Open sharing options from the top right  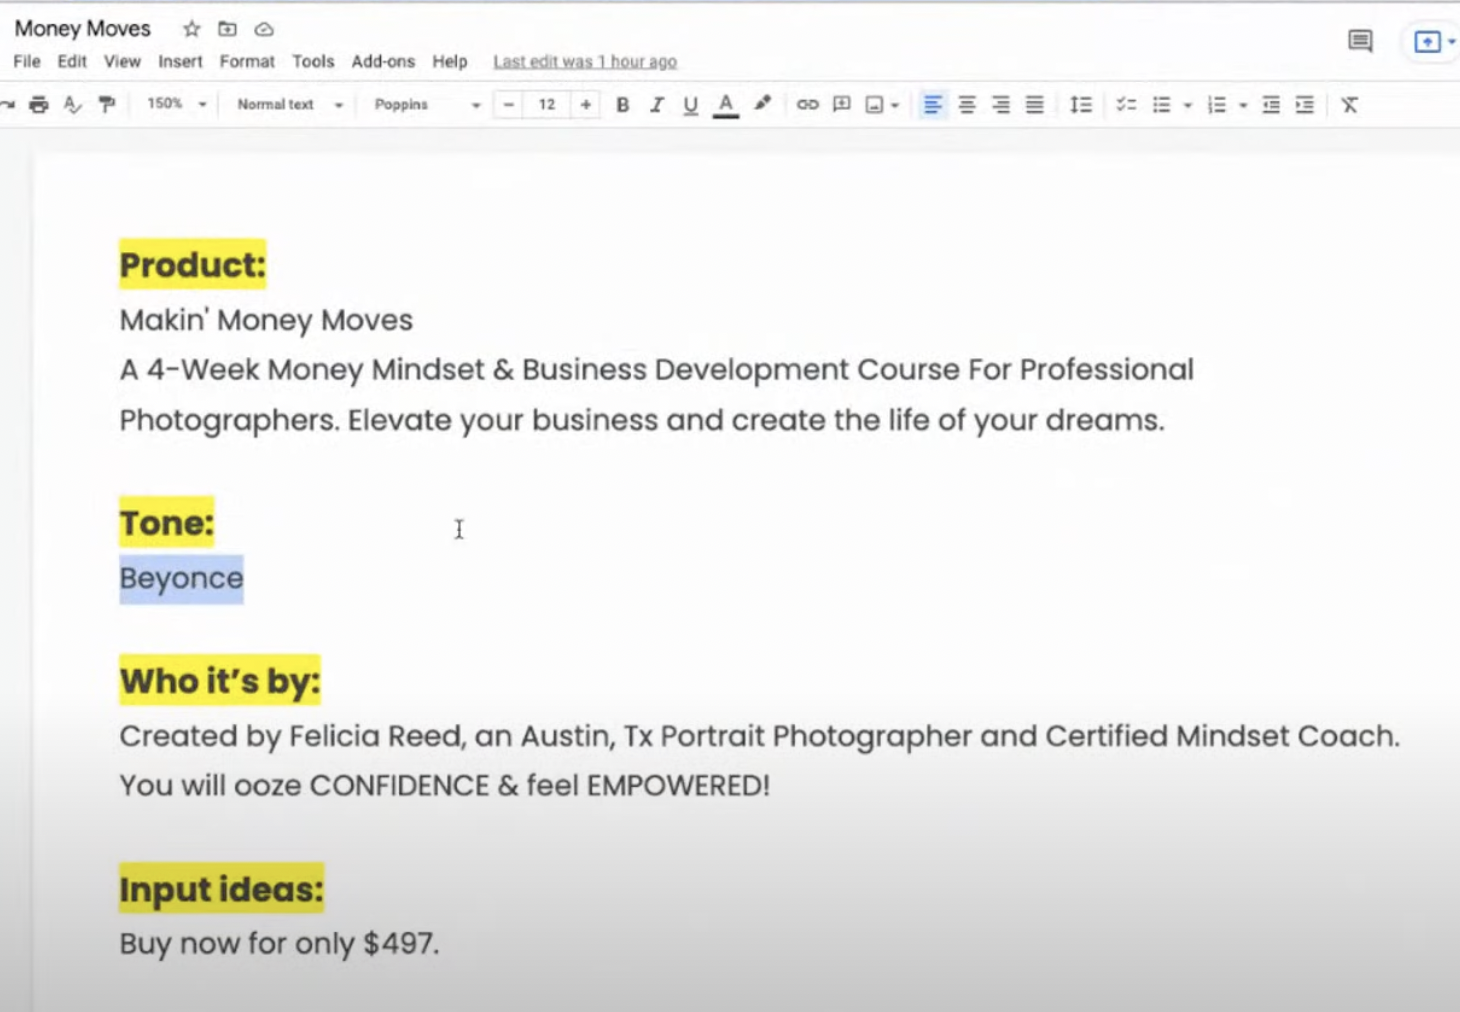coord(1428,42)
